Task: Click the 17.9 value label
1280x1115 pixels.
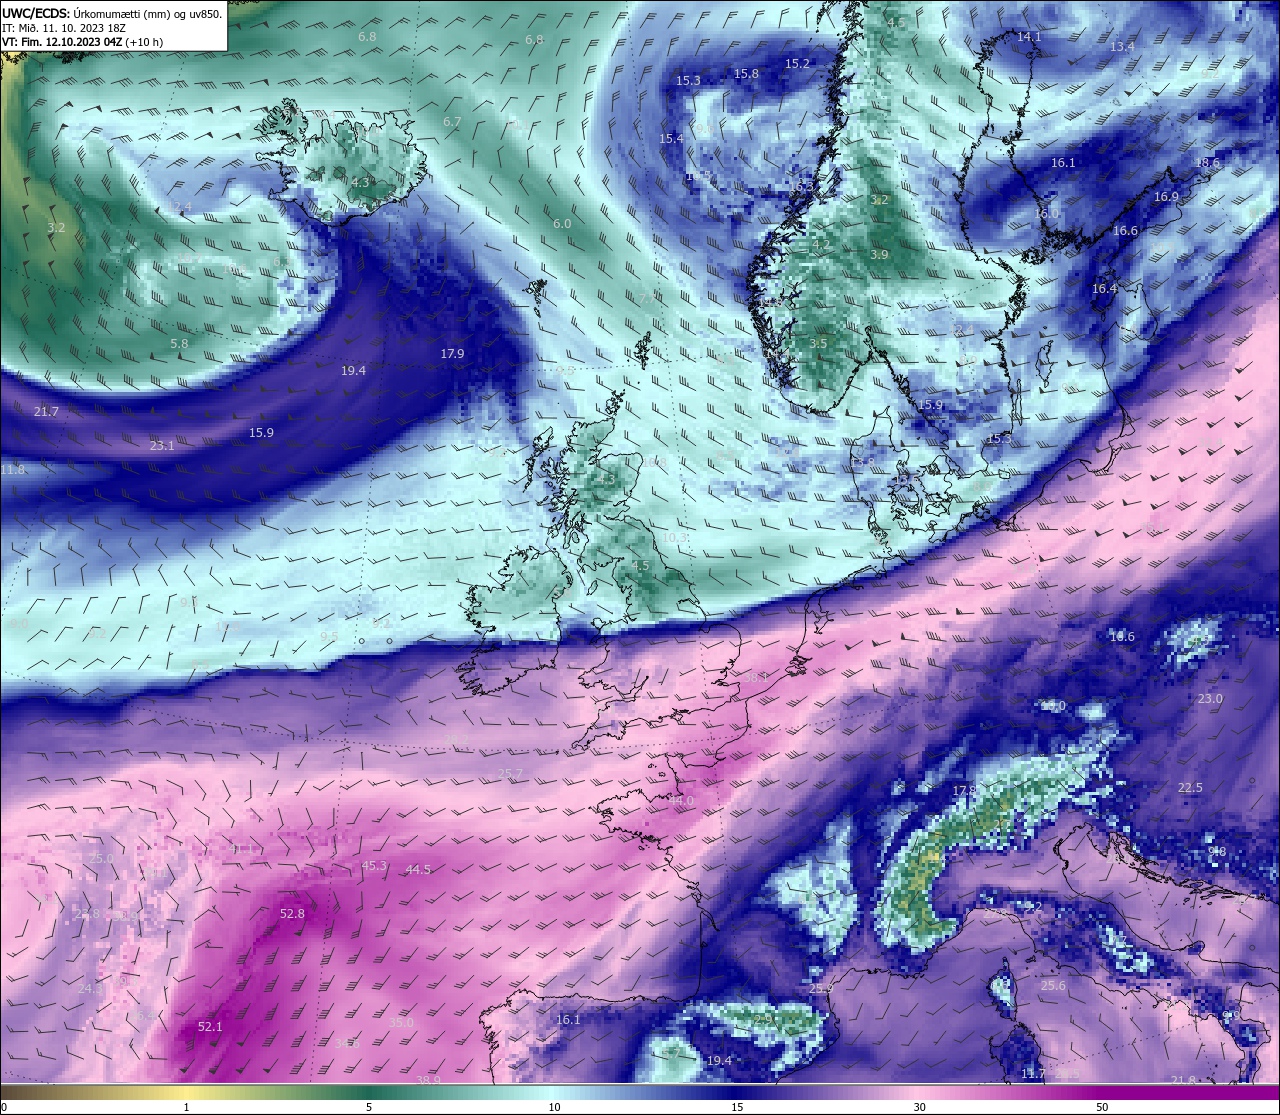Action: [452, 353]
